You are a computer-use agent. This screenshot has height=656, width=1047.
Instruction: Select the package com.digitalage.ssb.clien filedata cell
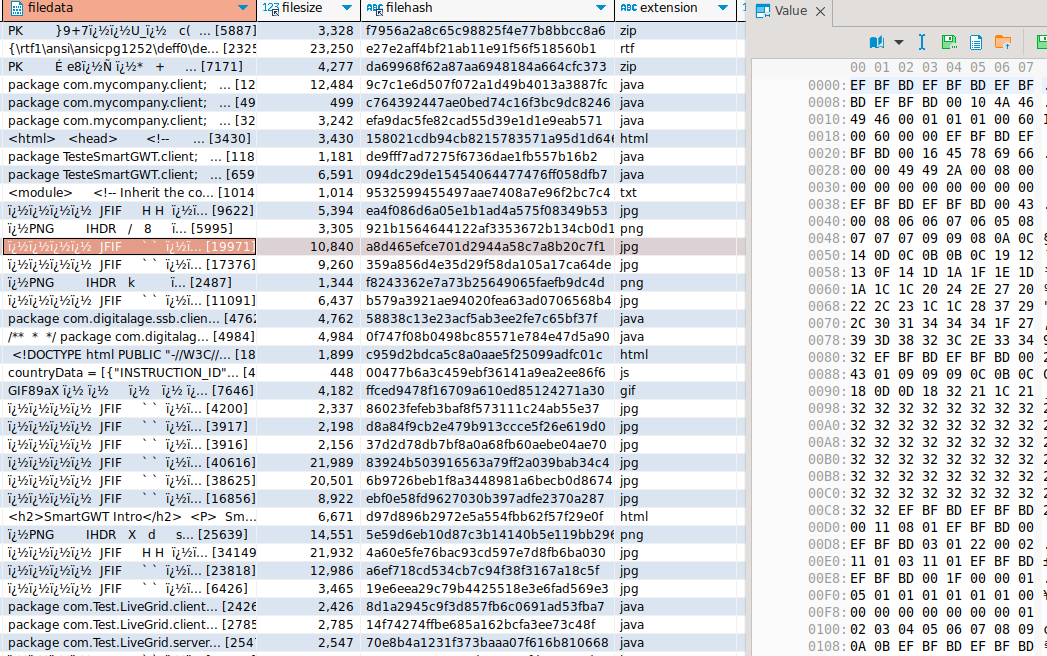130,319
